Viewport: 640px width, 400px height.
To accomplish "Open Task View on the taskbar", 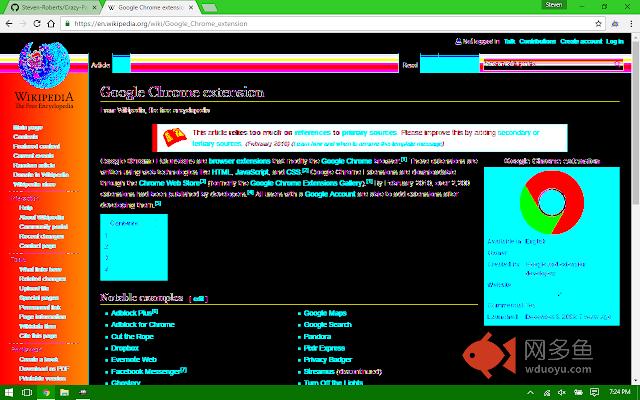I will 27,393.
